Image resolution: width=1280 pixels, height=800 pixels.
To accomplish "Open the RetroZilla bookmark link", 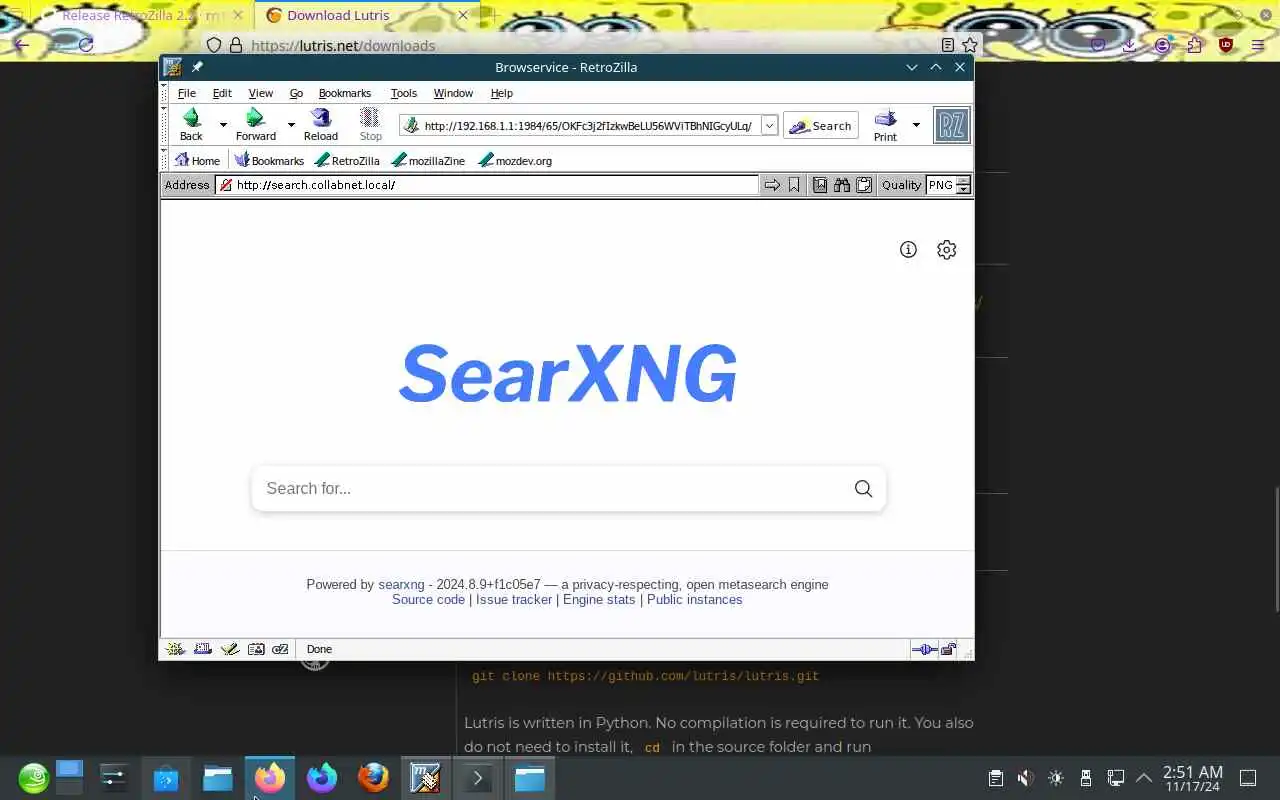I will click(x=347, y=160).
